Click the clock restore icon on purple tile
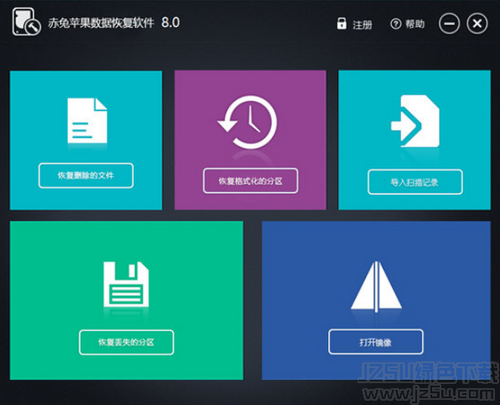 (x=248, y=122)
